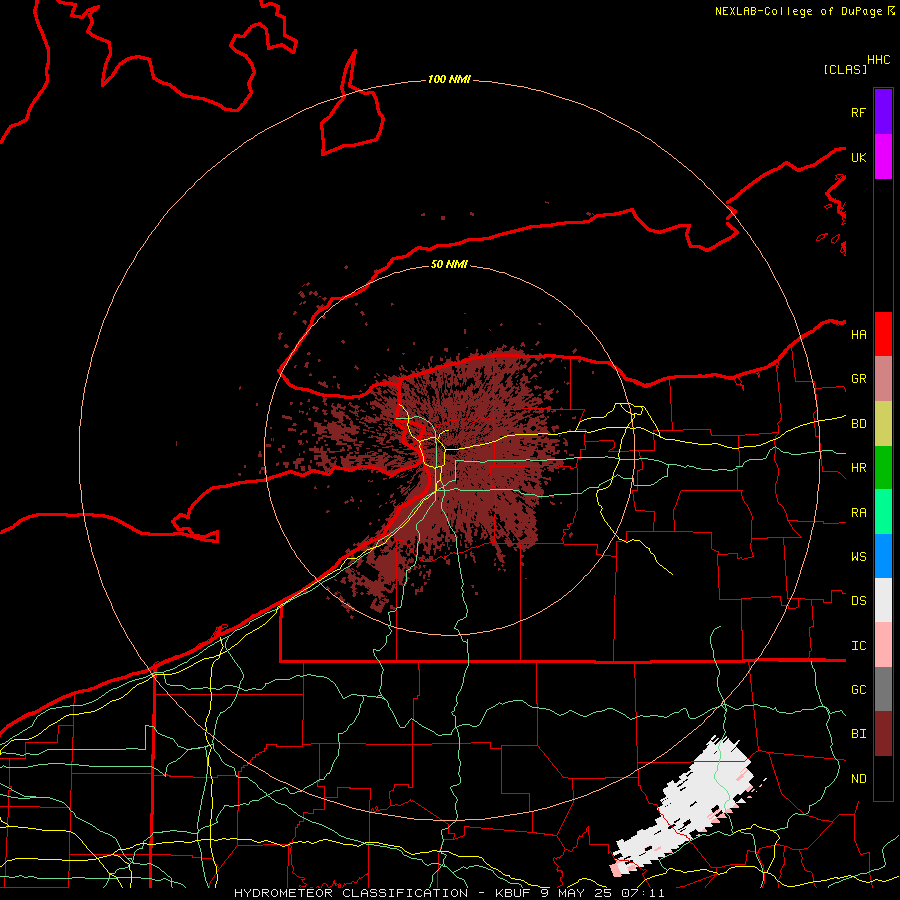Click the RA light green legend swatch

tap(883, 512)
